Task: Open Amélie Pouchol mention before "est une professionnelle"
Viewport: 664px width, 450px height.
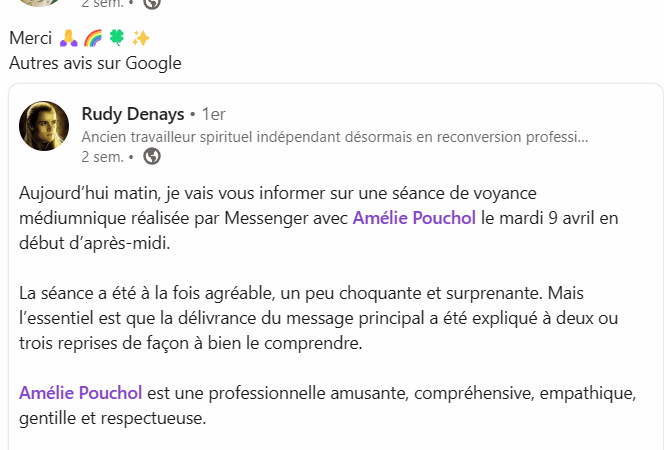Action: [80, 392]
